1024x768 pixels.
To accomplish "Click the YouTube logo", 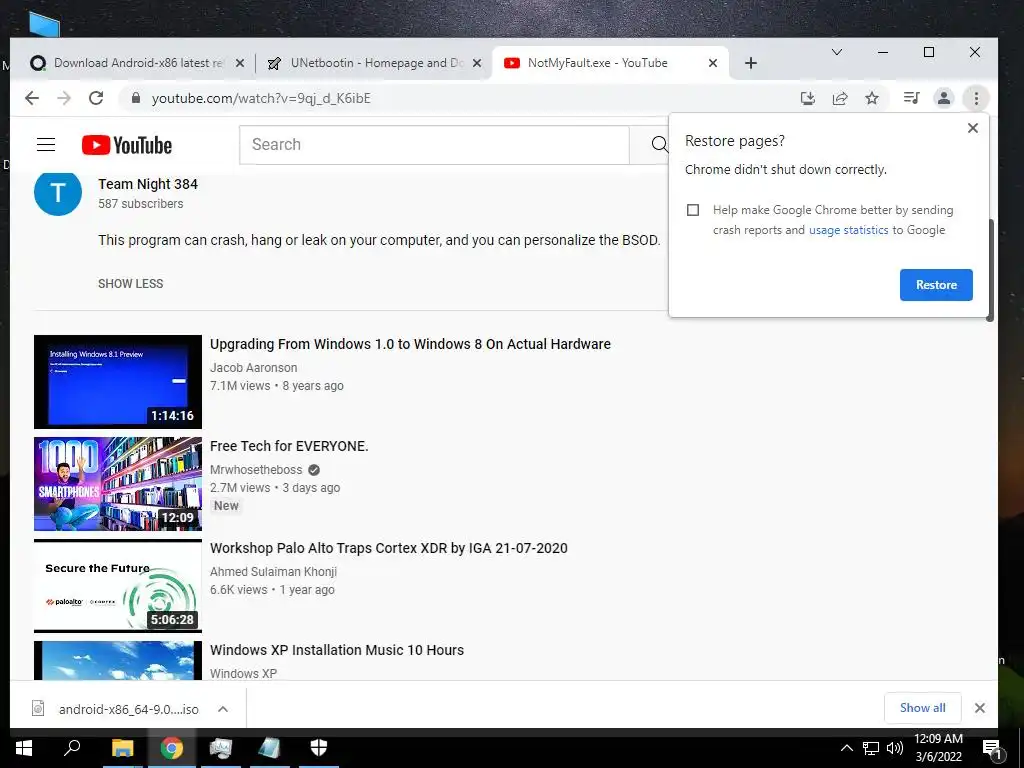I will 127,145.
